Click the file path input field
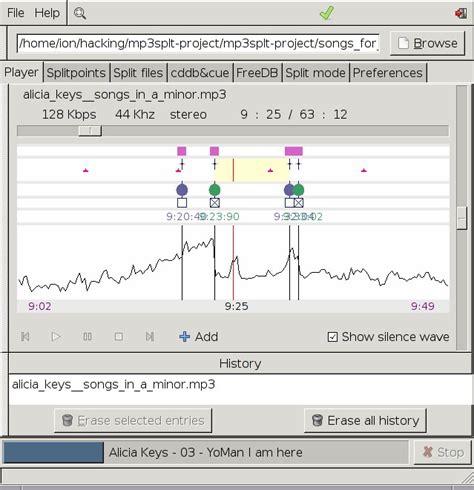474x490 pixels. (198, 43)
